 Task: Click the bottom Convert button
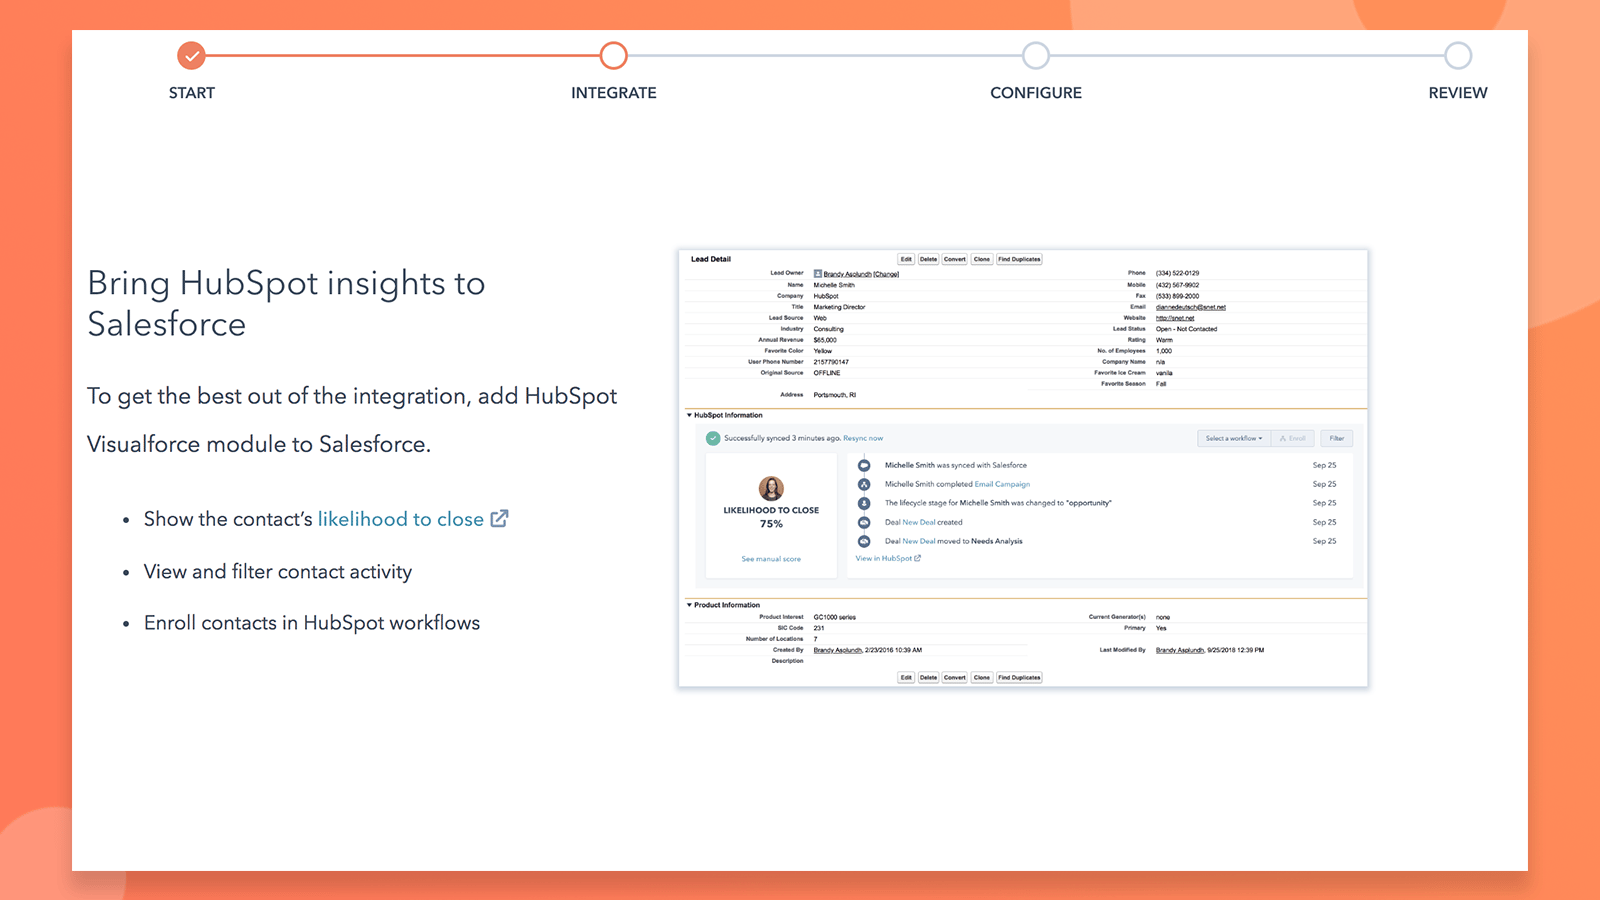click(x=955, y=677)
